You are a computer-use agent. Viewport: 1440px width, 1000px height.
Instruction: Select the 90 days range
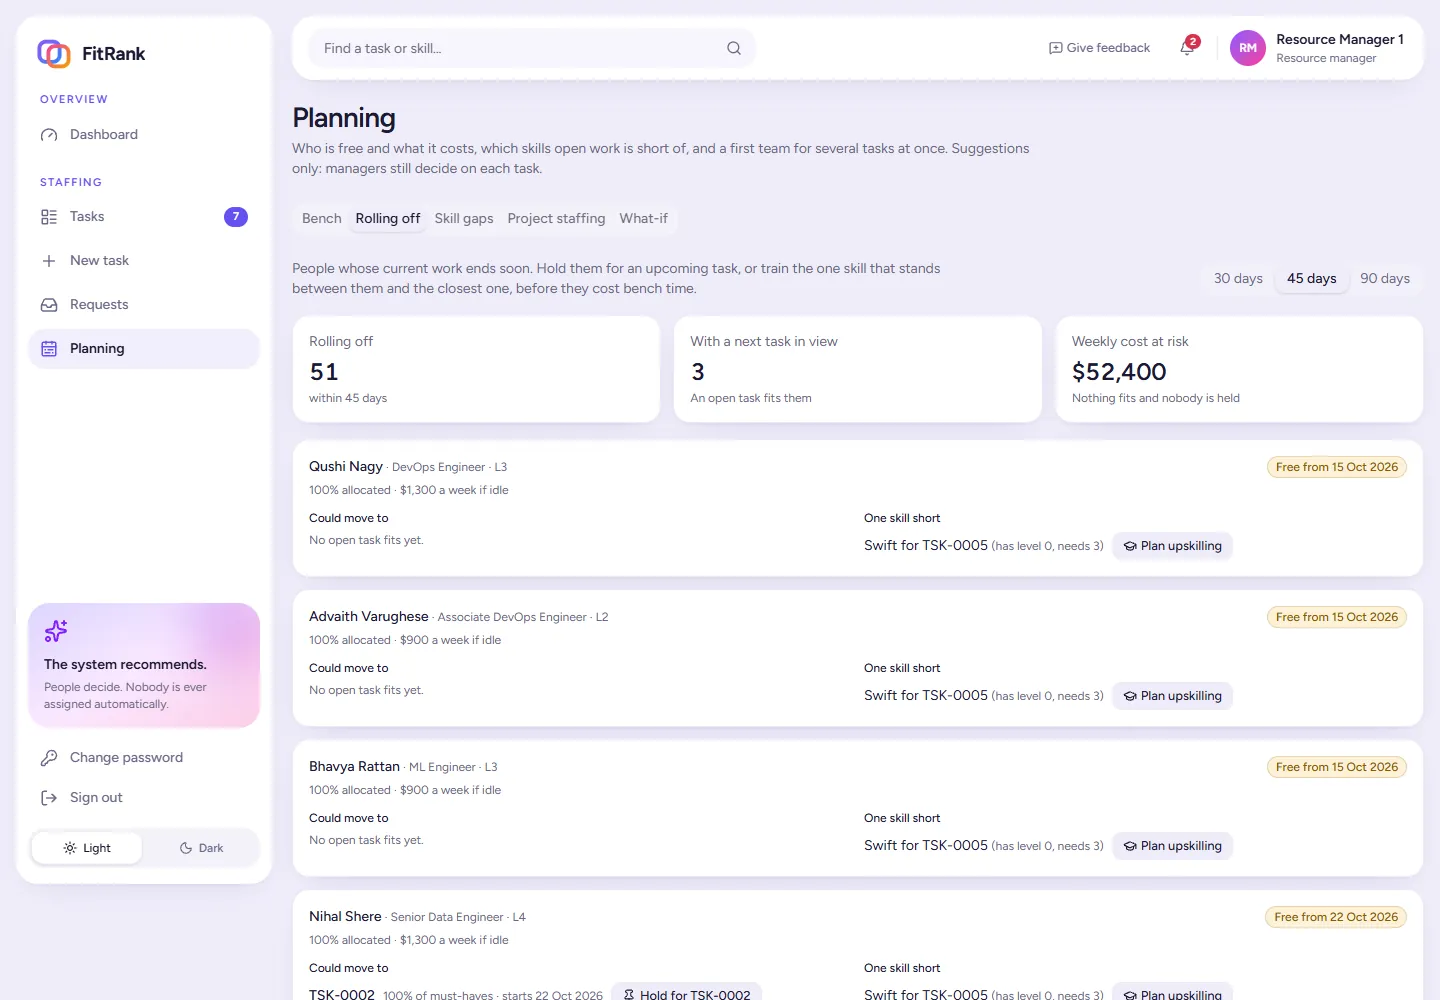1385,279
